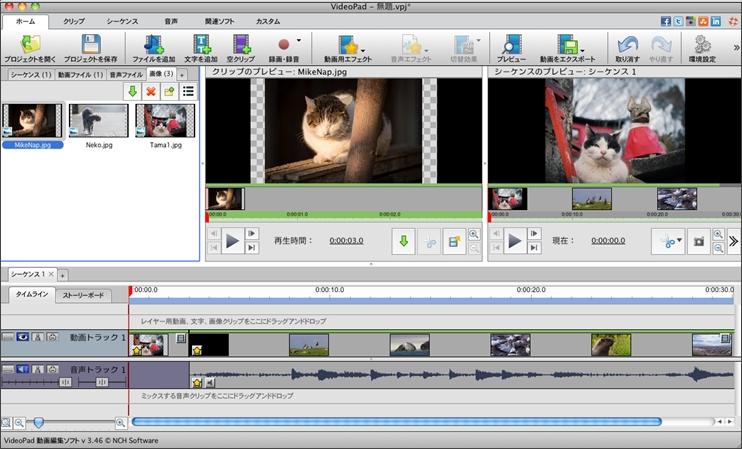Toggle lock icon on audio track 1
Image resolution: width=742 pixels, height=449 pixels.
(37, 369)
